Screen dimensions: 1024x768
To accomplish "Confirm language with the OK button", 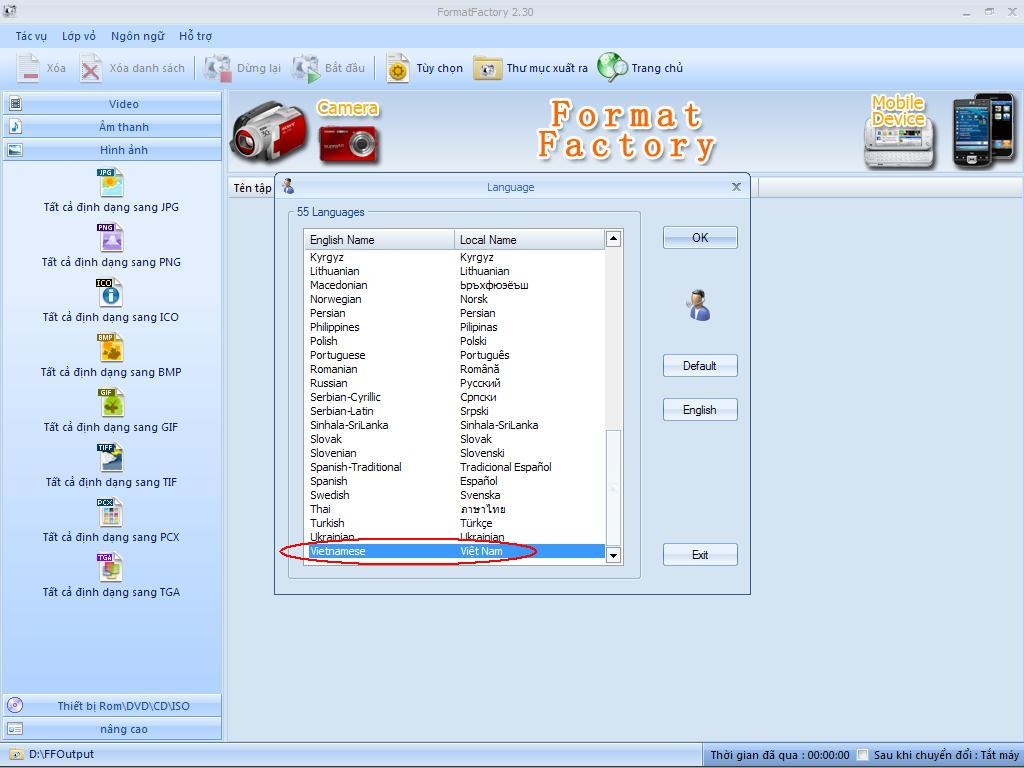I will coord(700,238).
